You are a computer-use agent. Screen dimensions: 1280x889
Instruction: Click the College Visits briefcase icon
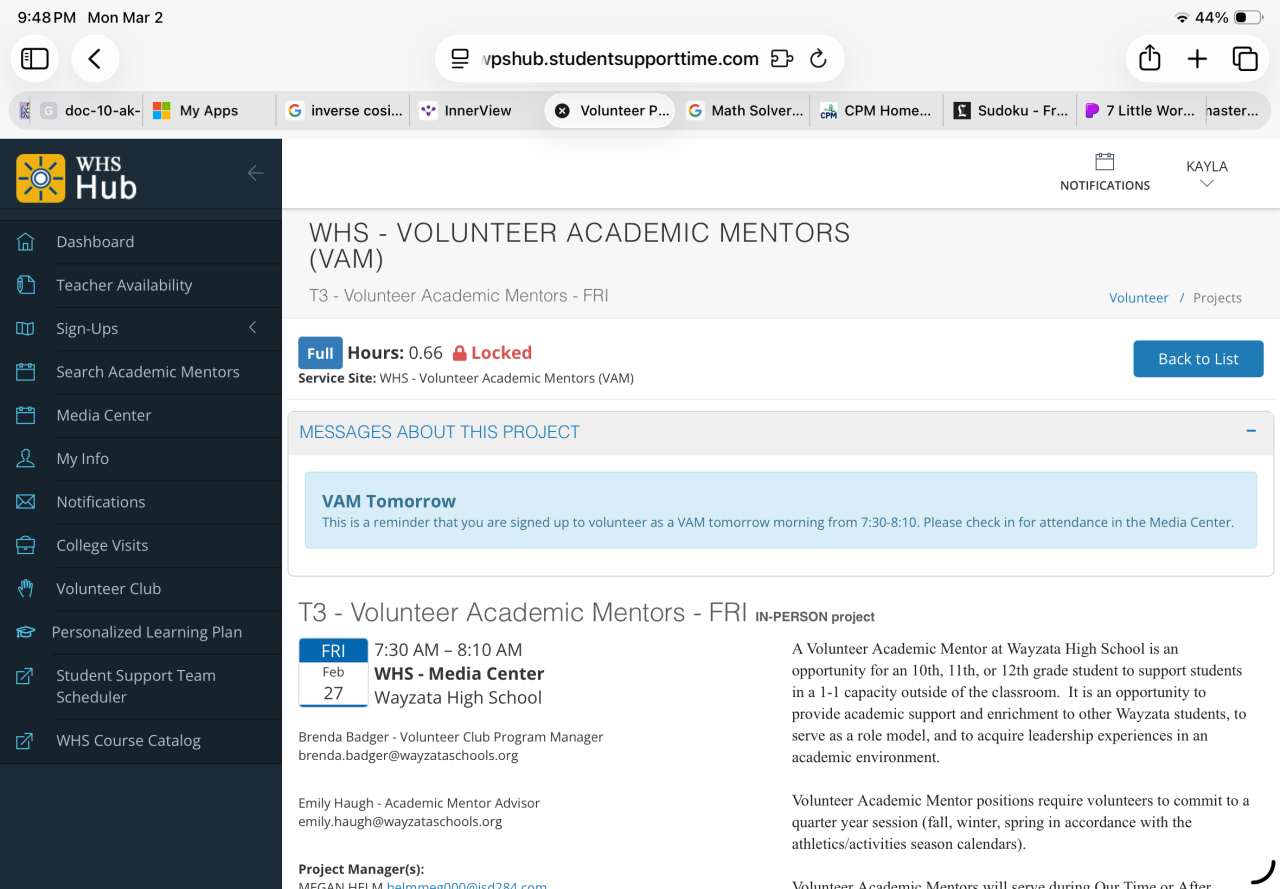tap(26, 545)
